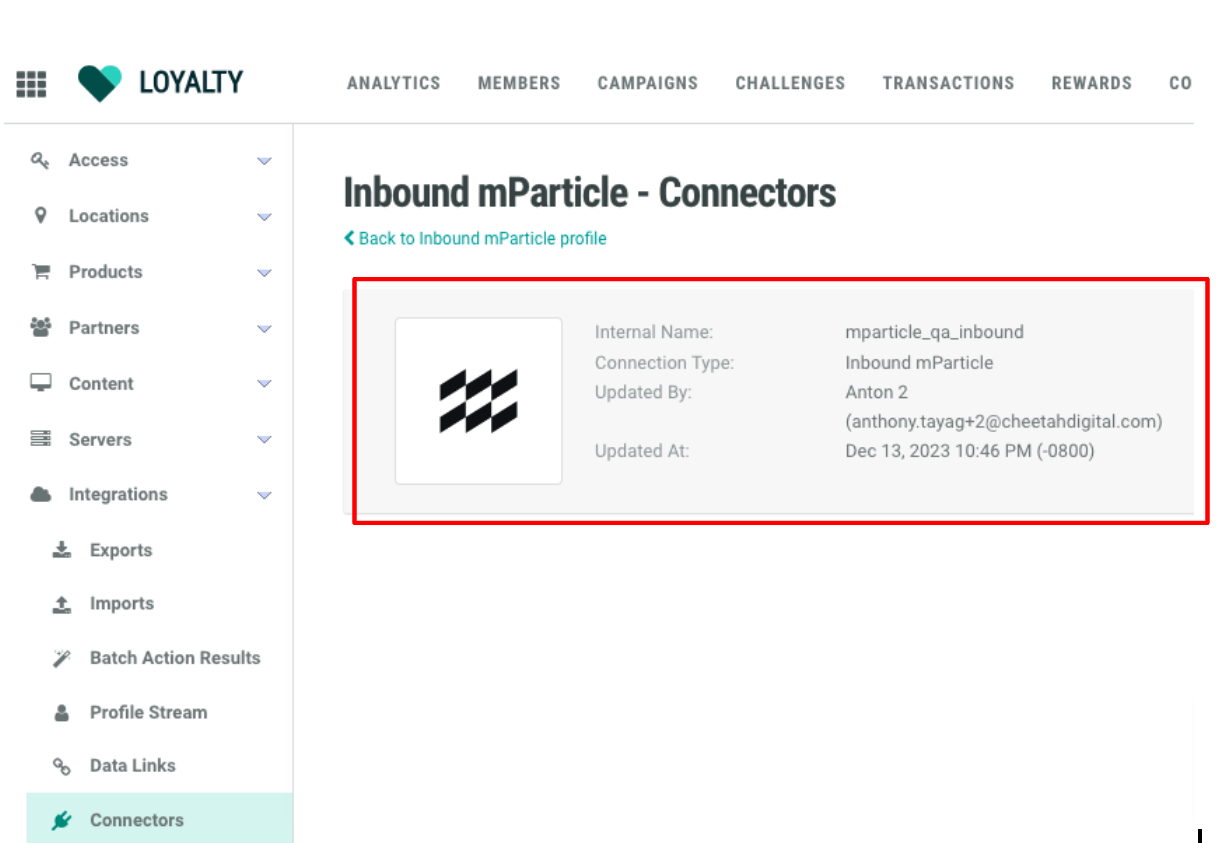The width and height of the screenshot is (1225, 843).
Task: Click the Loyalty heart logo
Action: click(x=100, y=83)
